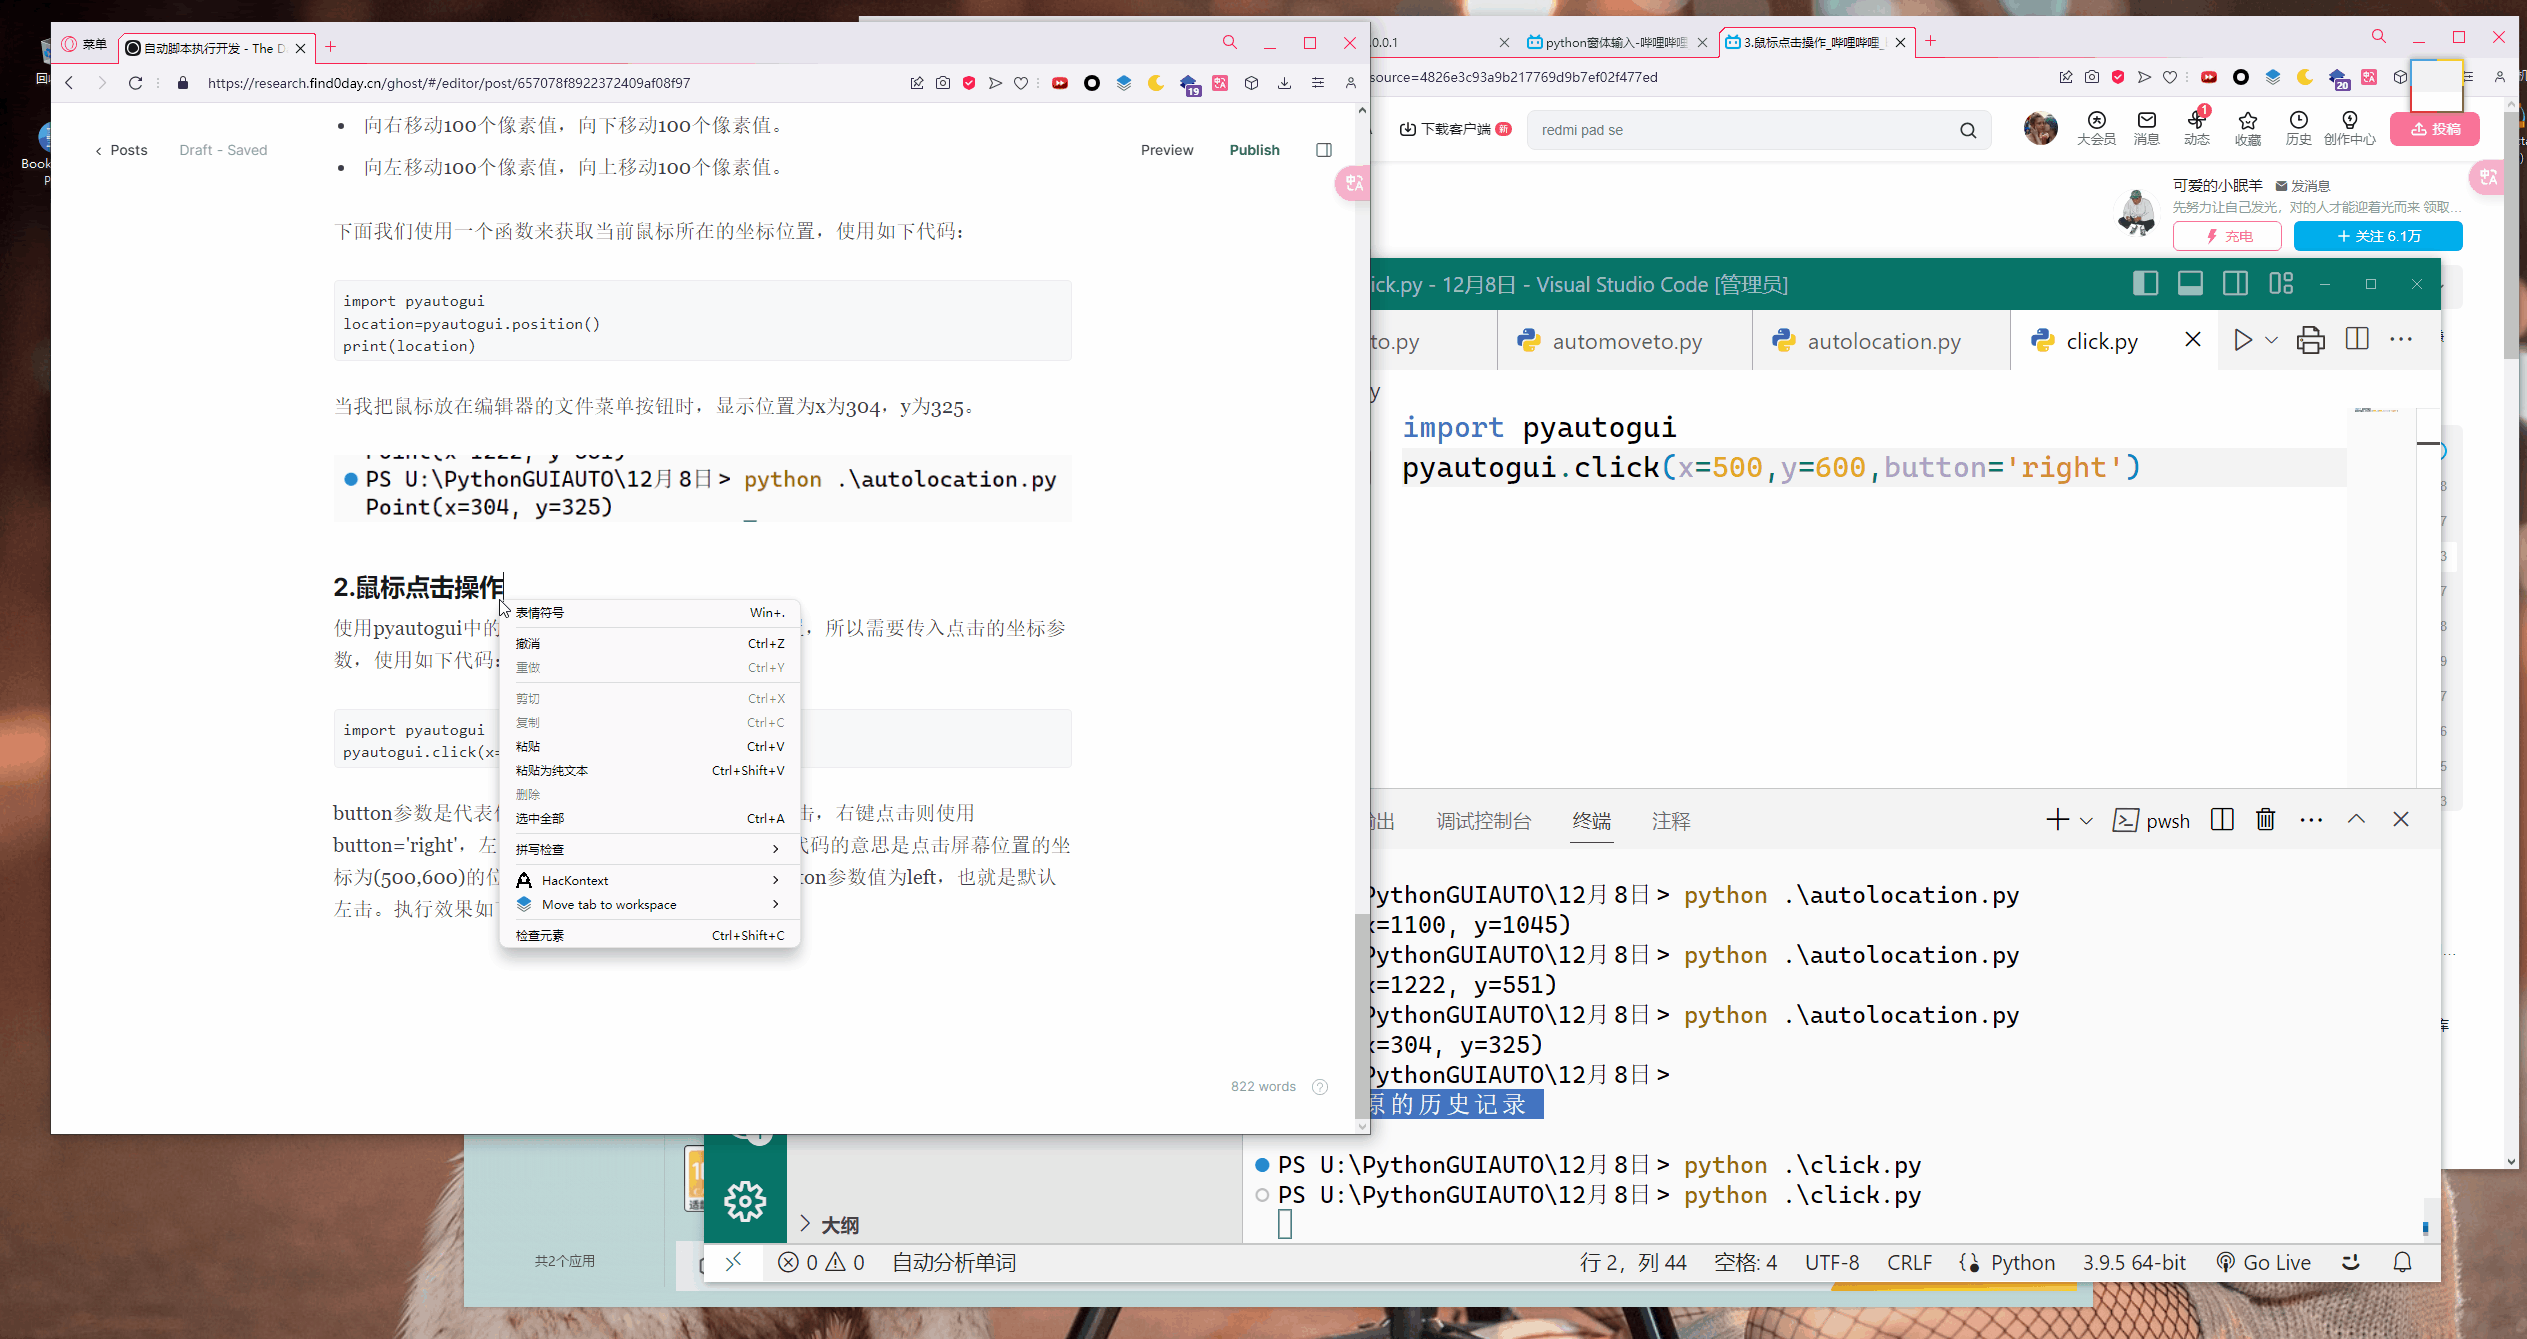Toggle VS Code panel layout button

pyautogui.click(x=2190, y=284)
